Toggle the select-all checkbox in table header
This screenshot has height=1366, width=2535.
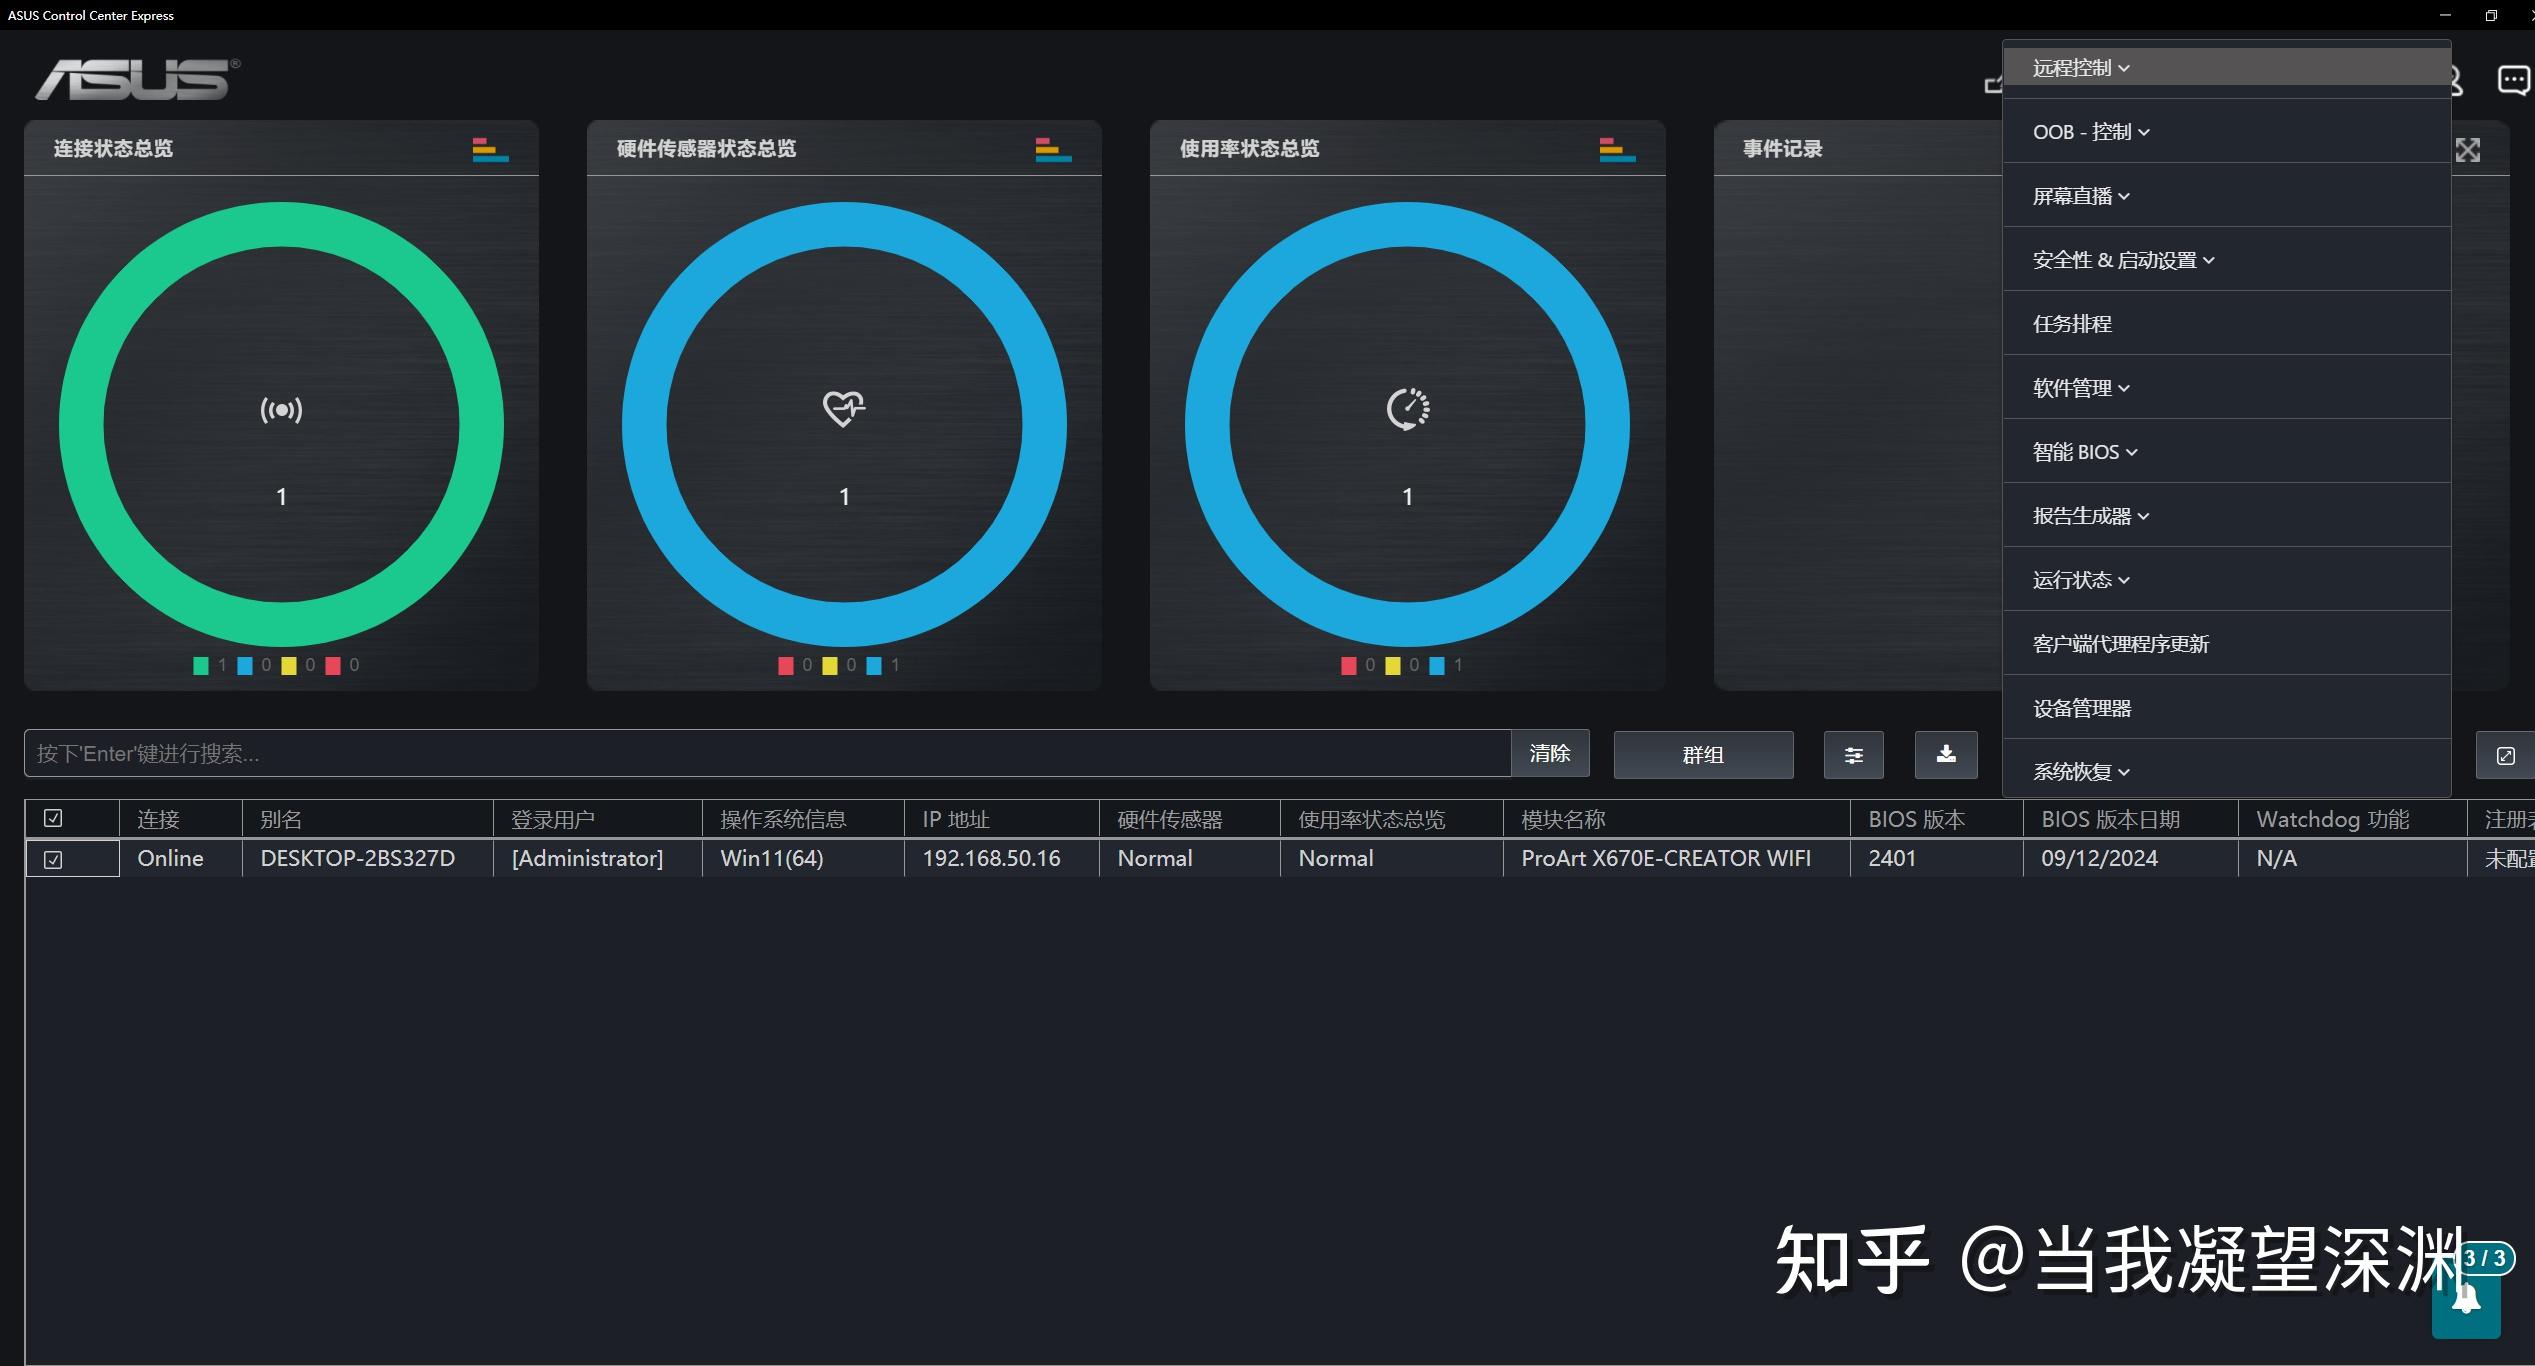tap(52, 818)
